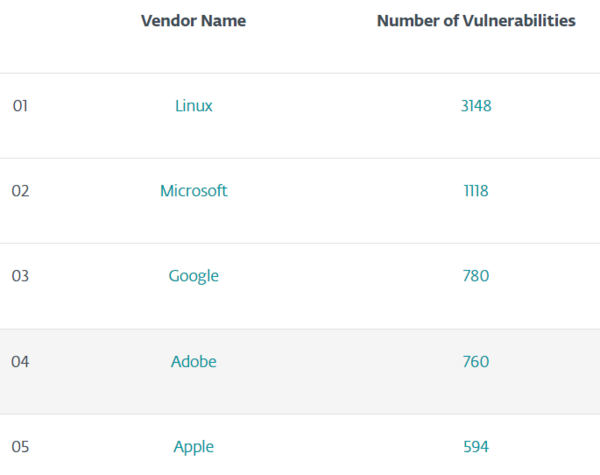Select rank number 02 cell

point(20,191)
